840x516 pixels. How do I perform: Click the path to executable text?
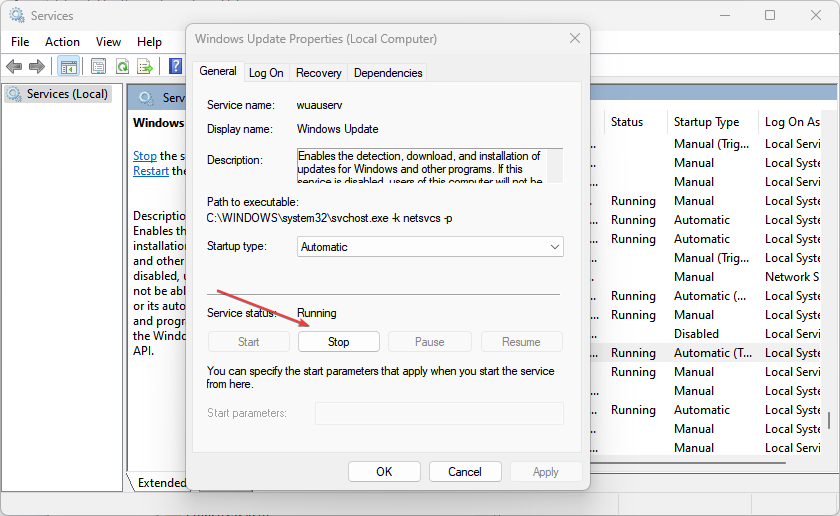[x=329, y=218]
